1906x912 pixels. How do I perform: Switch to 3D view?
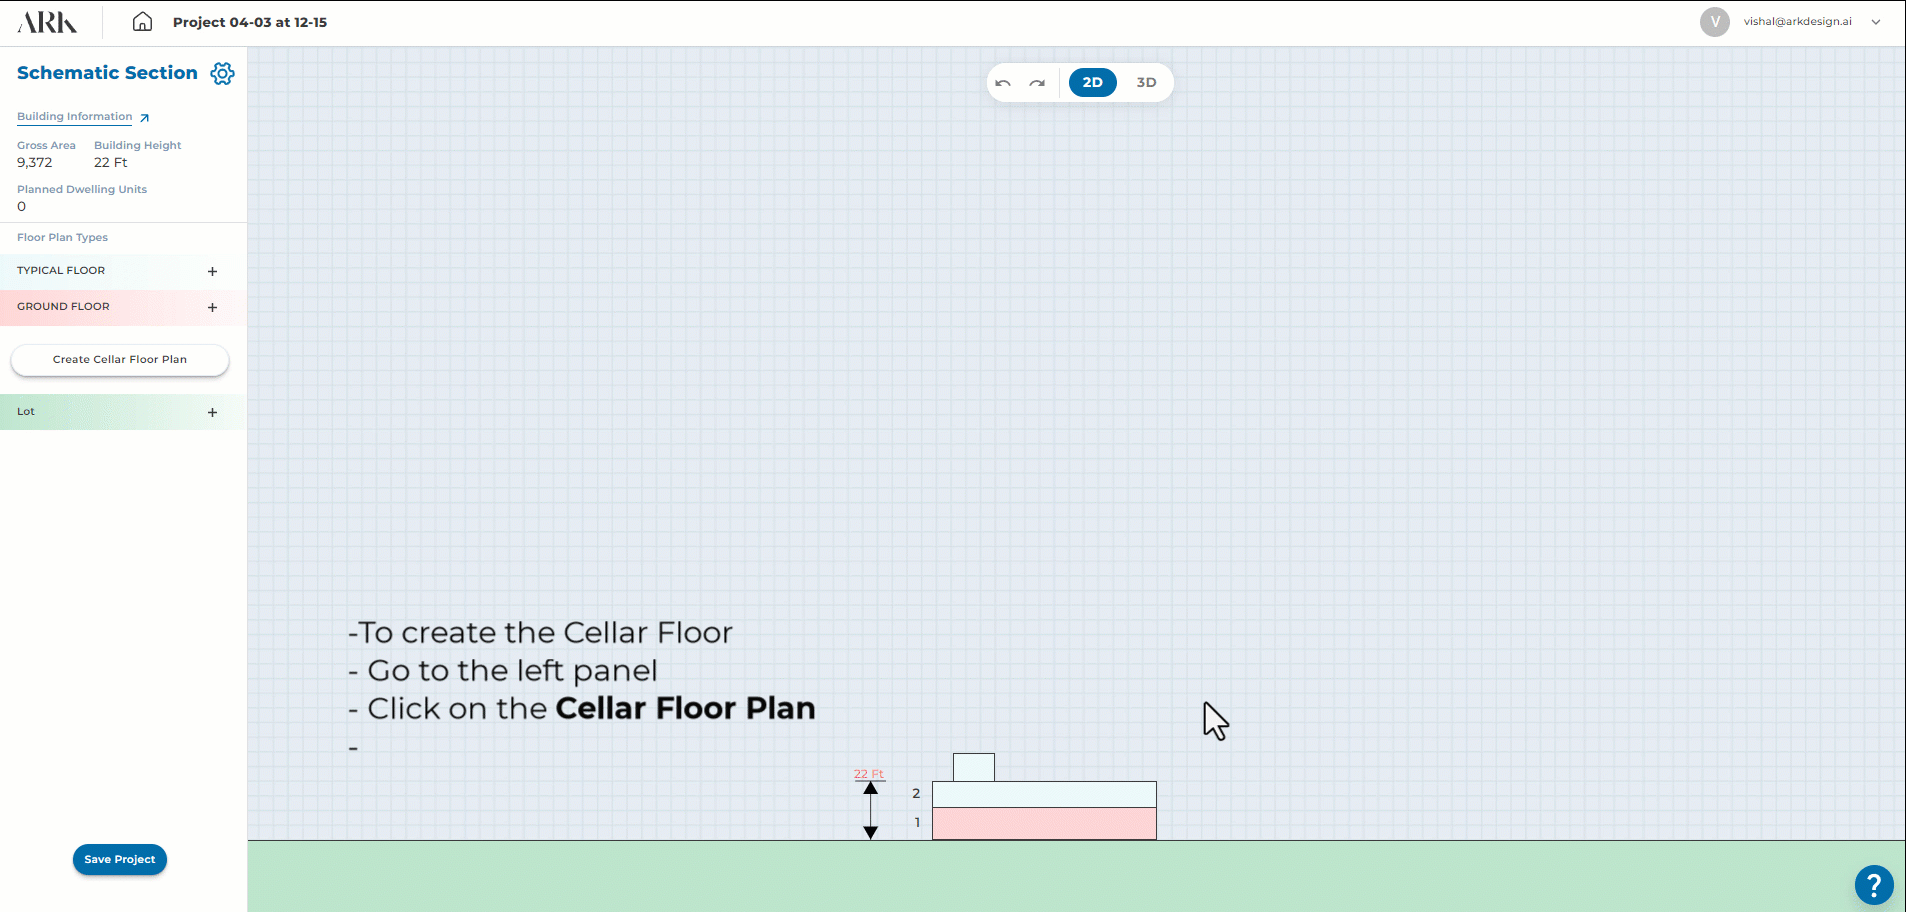coord(1146,83)
